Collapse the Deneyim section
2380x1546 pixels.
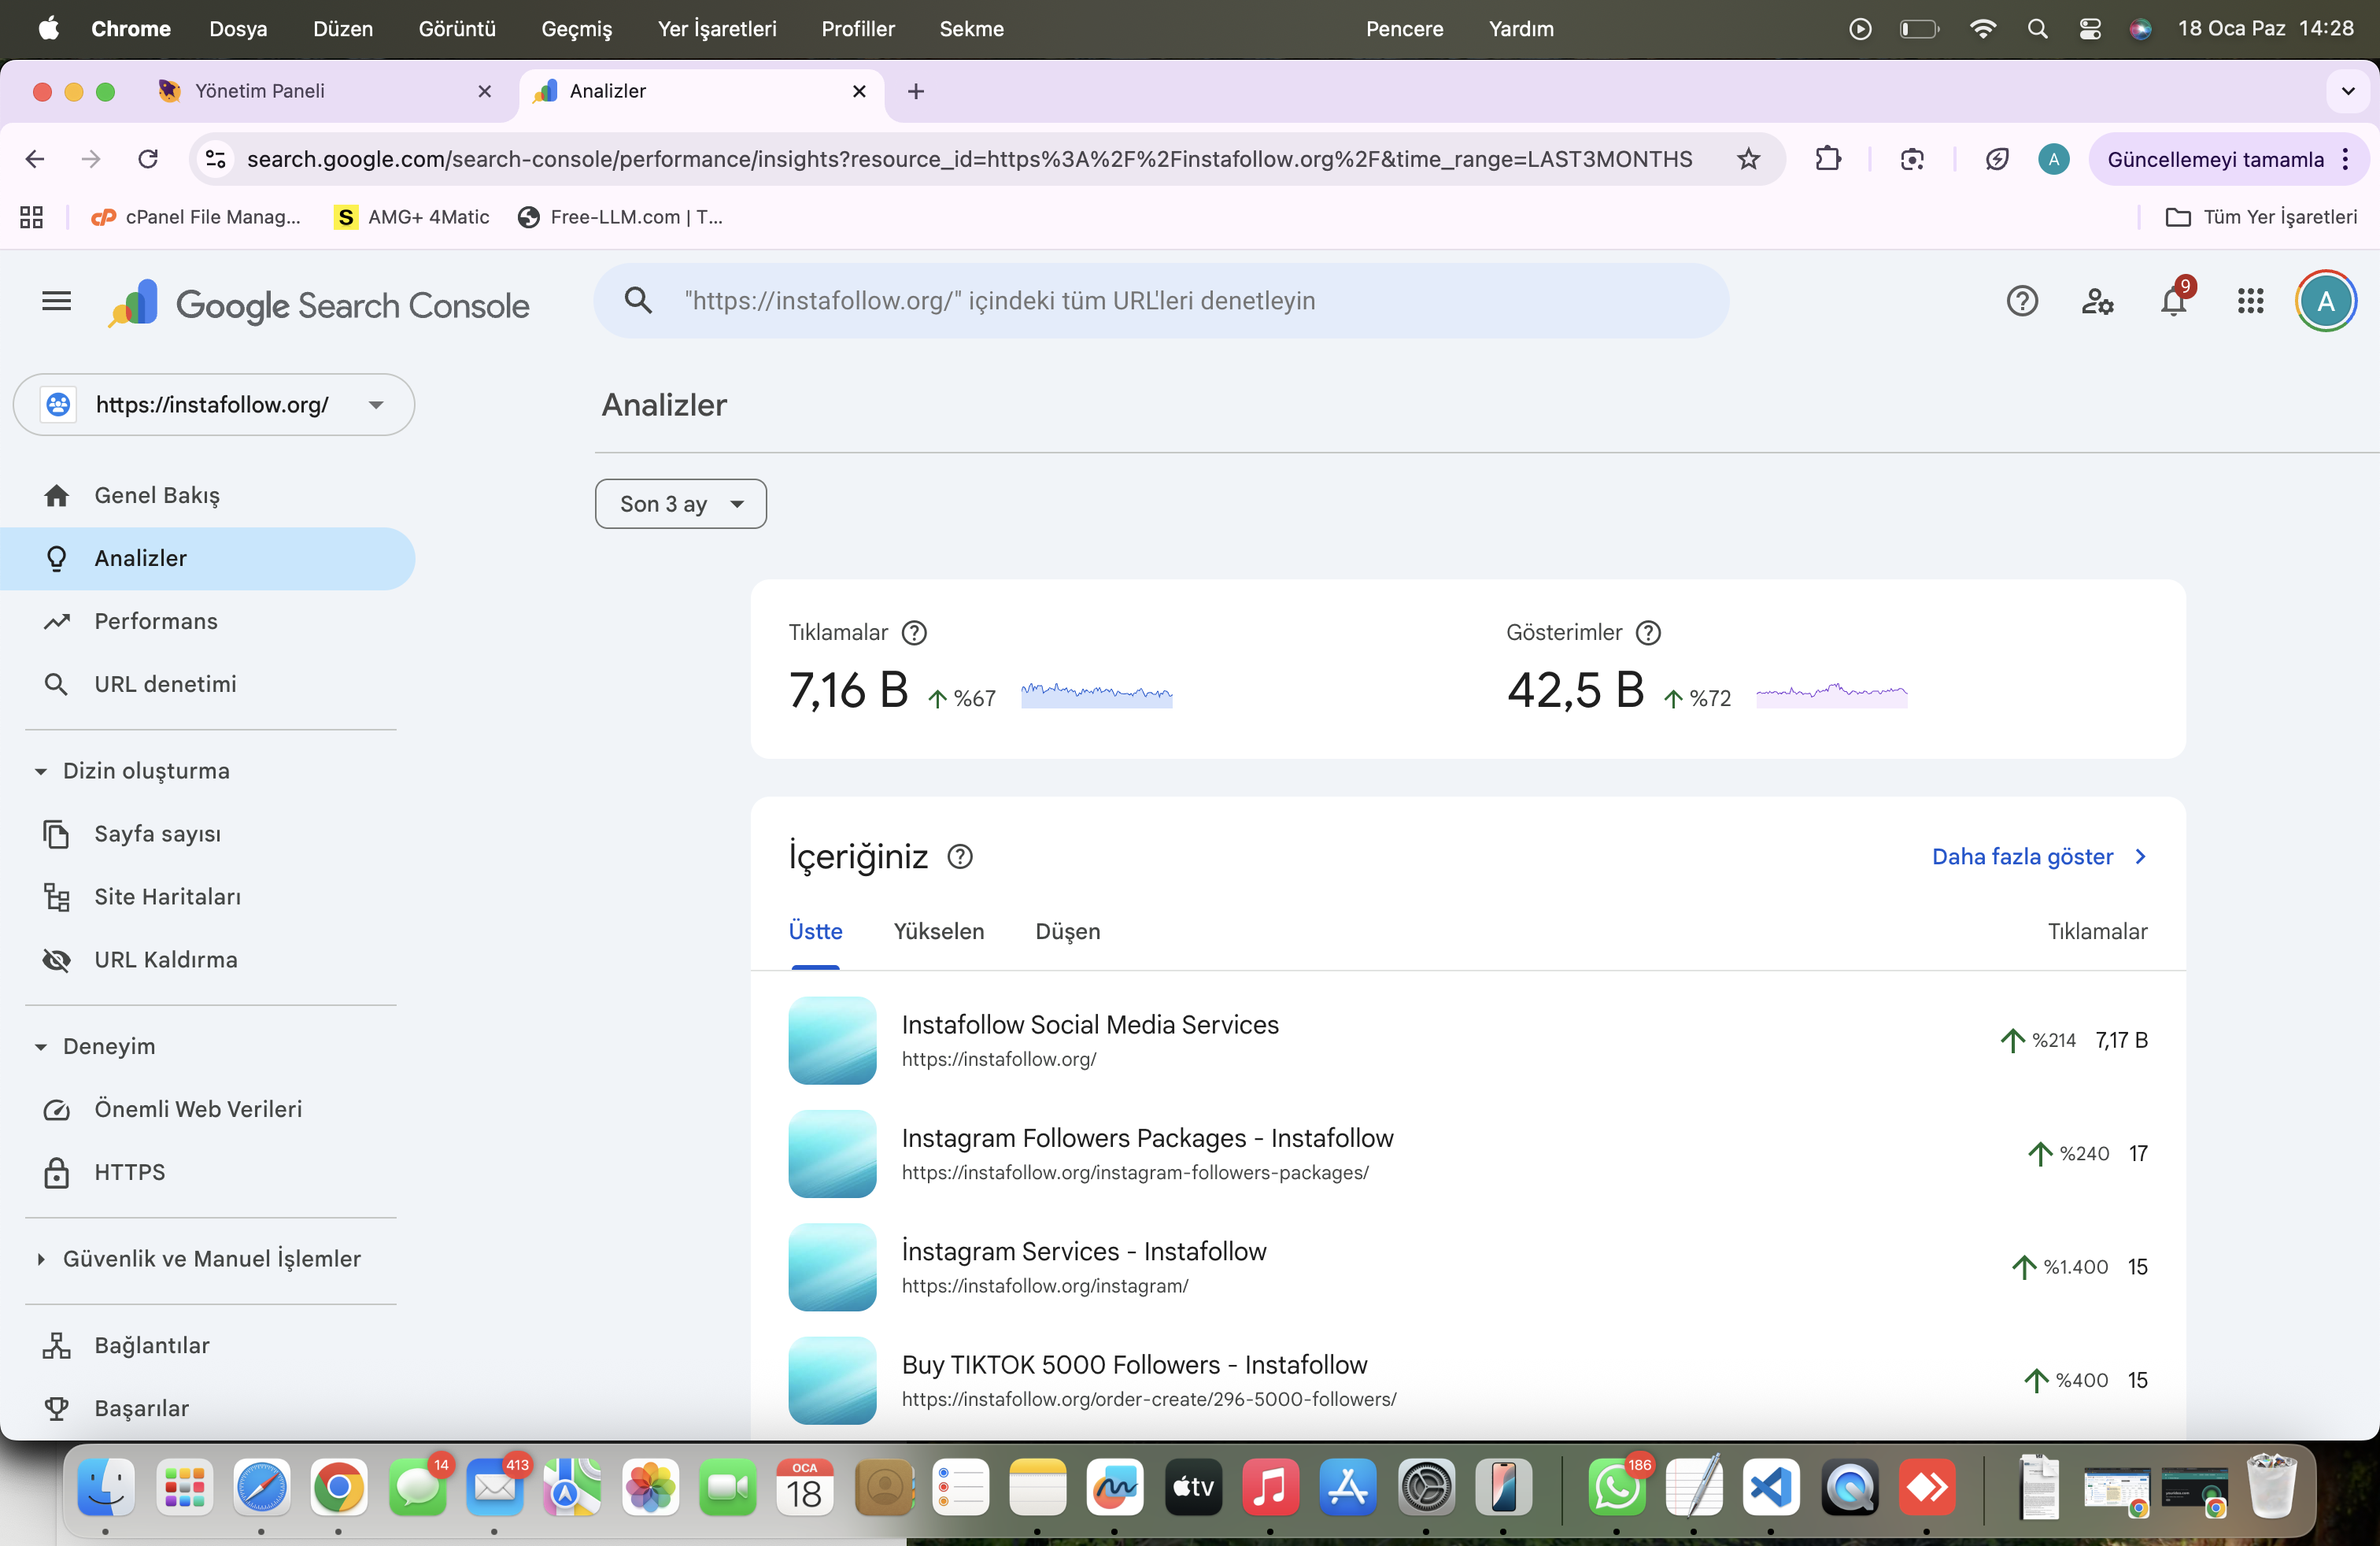coord(40,1047)
